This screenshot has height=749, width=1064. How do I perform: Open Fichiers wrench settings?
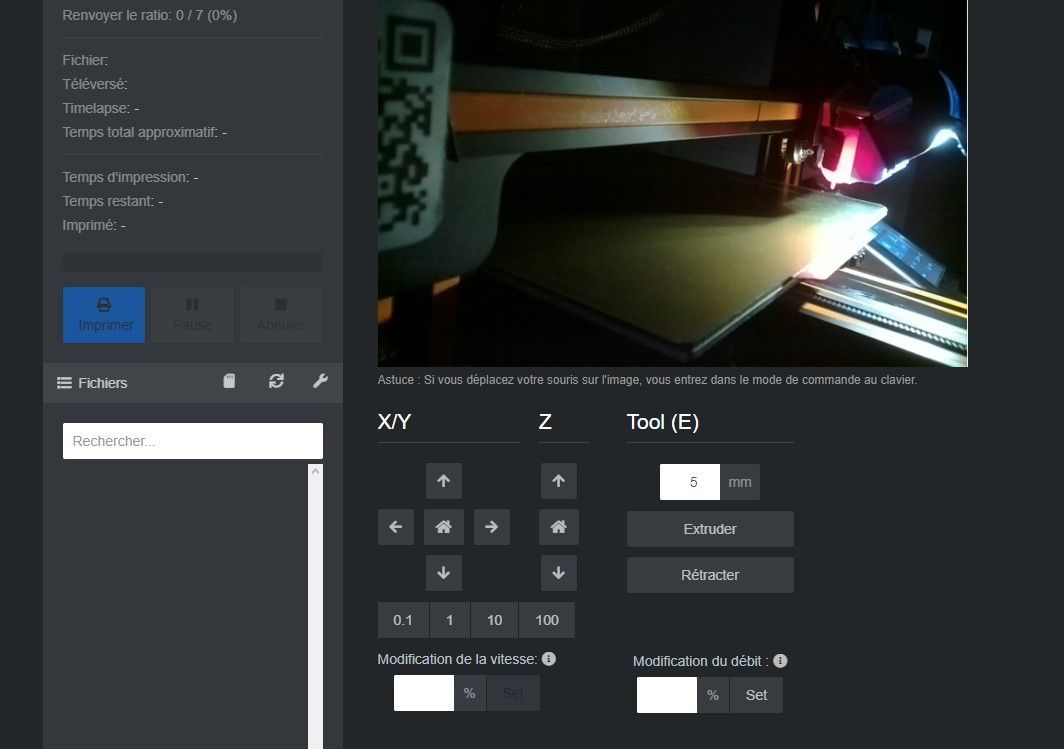pyautogui.click(x=320, y=381)
